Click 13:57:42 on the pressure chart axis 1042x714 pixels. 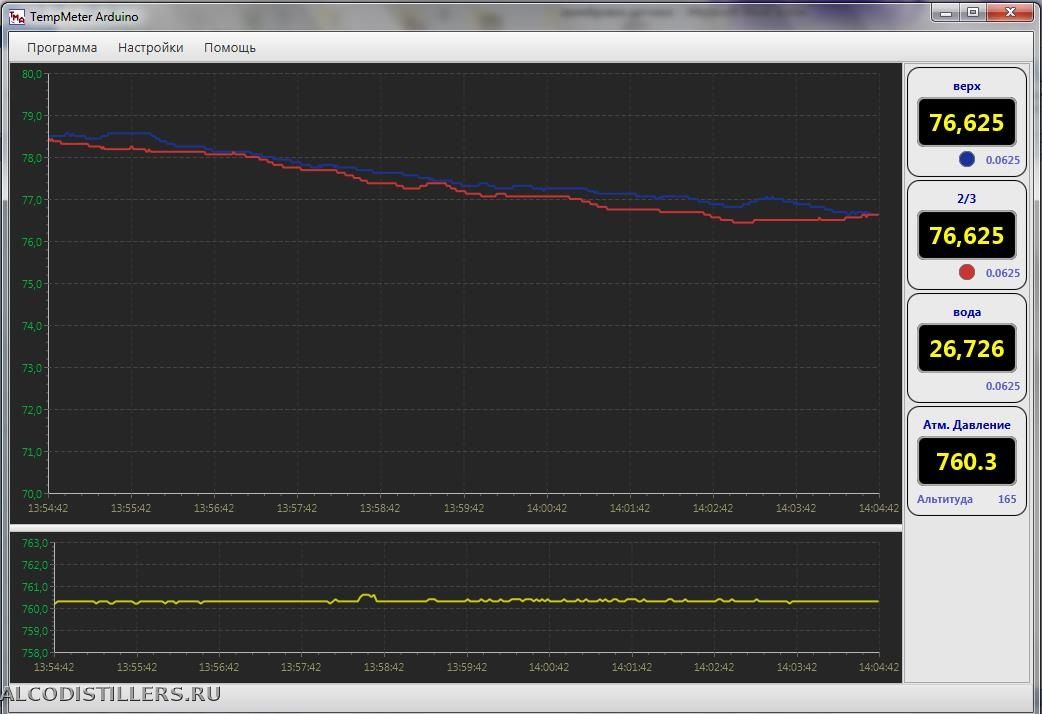click(301, 667)
